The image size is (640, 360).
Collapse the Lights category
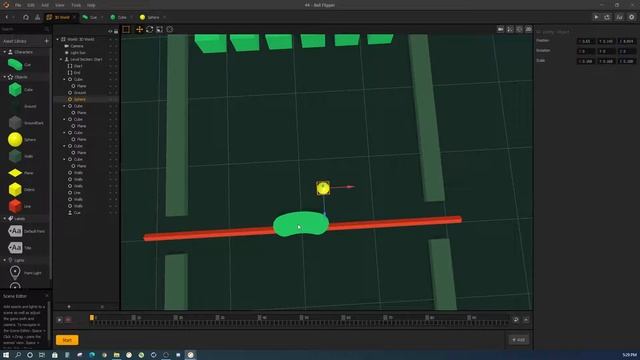click(x=4, y=260)
